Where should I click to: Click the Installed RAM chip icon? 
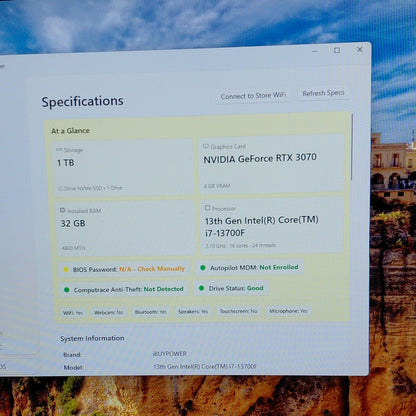(62, 210)
